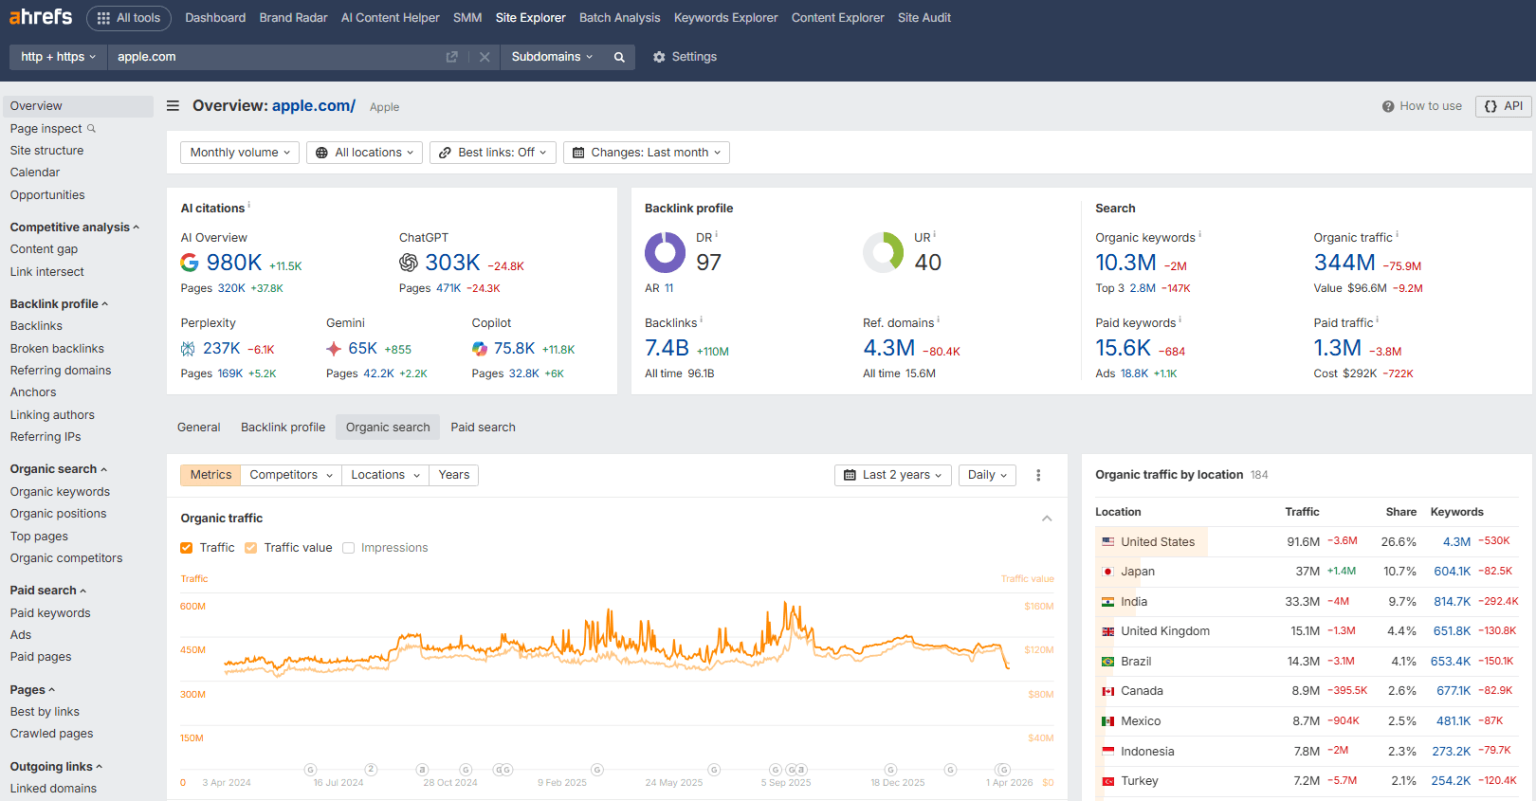Viewport: 1536px width, 801px height.
Task: Open Changes: Last month dropdown
Action: [x=647, y=152]
